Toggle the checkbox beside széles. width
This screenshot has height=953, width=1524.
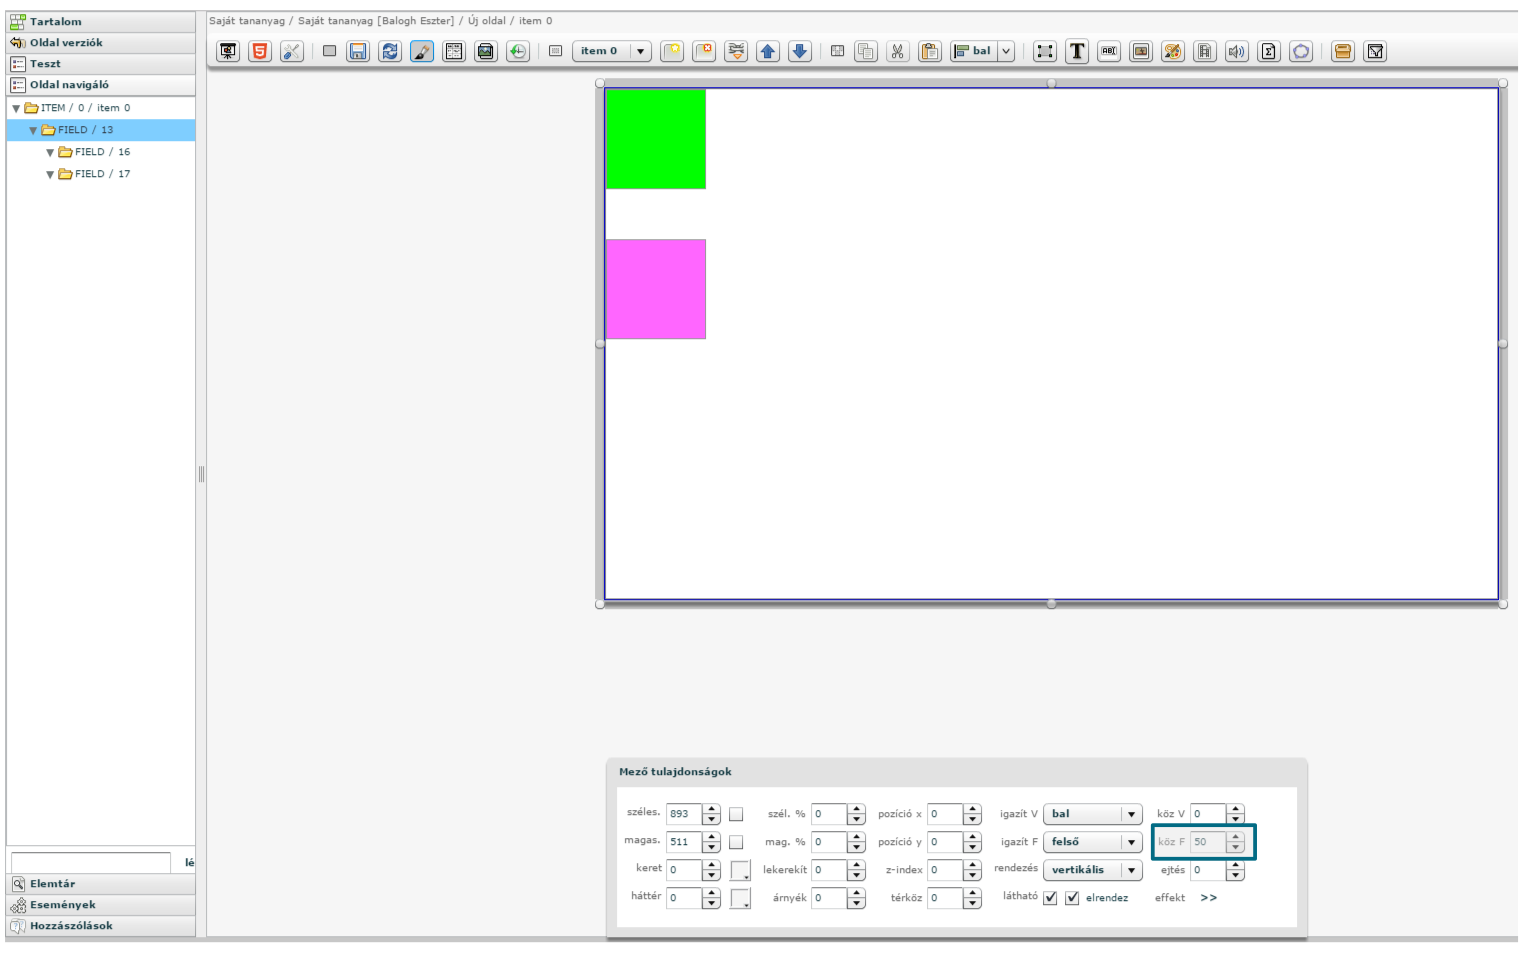point(736,814)
